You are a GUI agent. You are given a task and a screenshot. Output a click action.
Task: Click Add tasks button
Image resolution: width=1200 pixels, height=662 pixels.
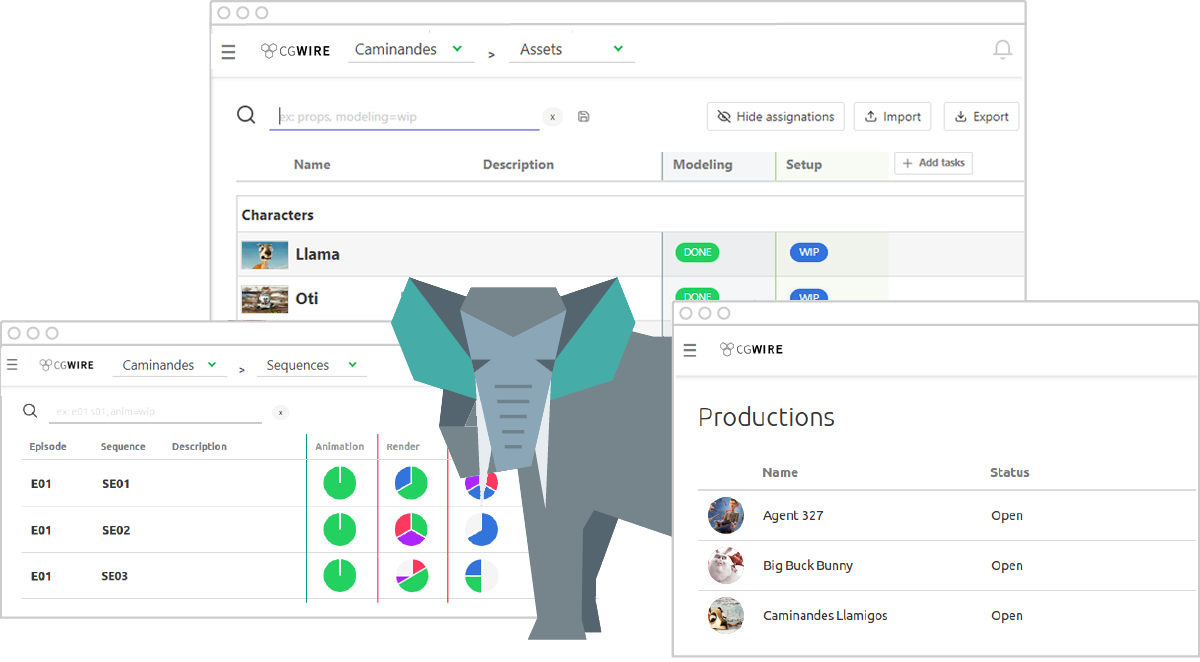(933, 163)
